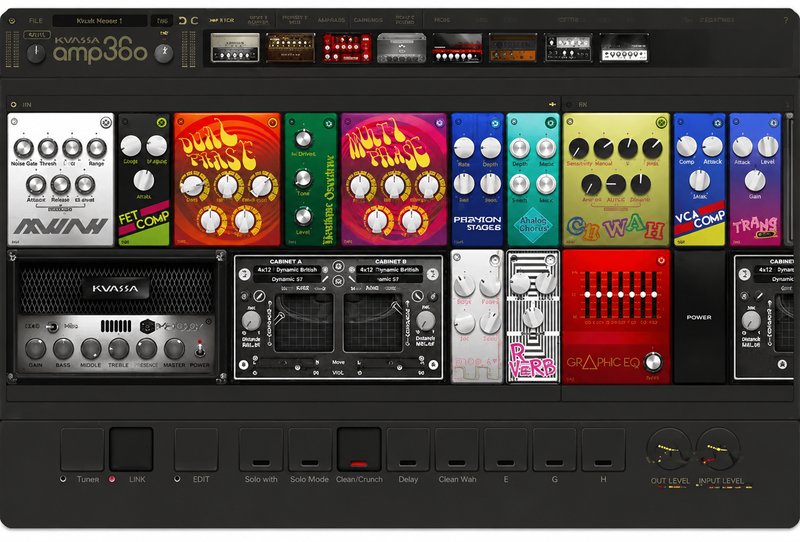
Task: Select the Delay preset footswitch
Action: coord(408,450)
